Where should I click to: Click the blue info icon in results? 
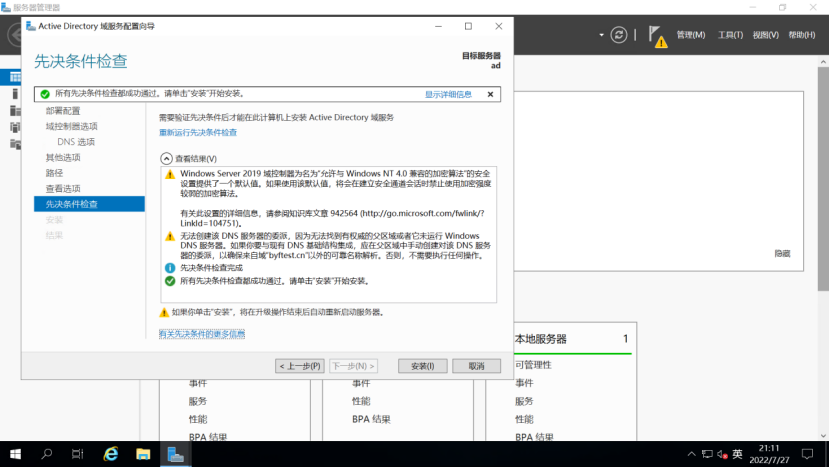tap(170, 268)
